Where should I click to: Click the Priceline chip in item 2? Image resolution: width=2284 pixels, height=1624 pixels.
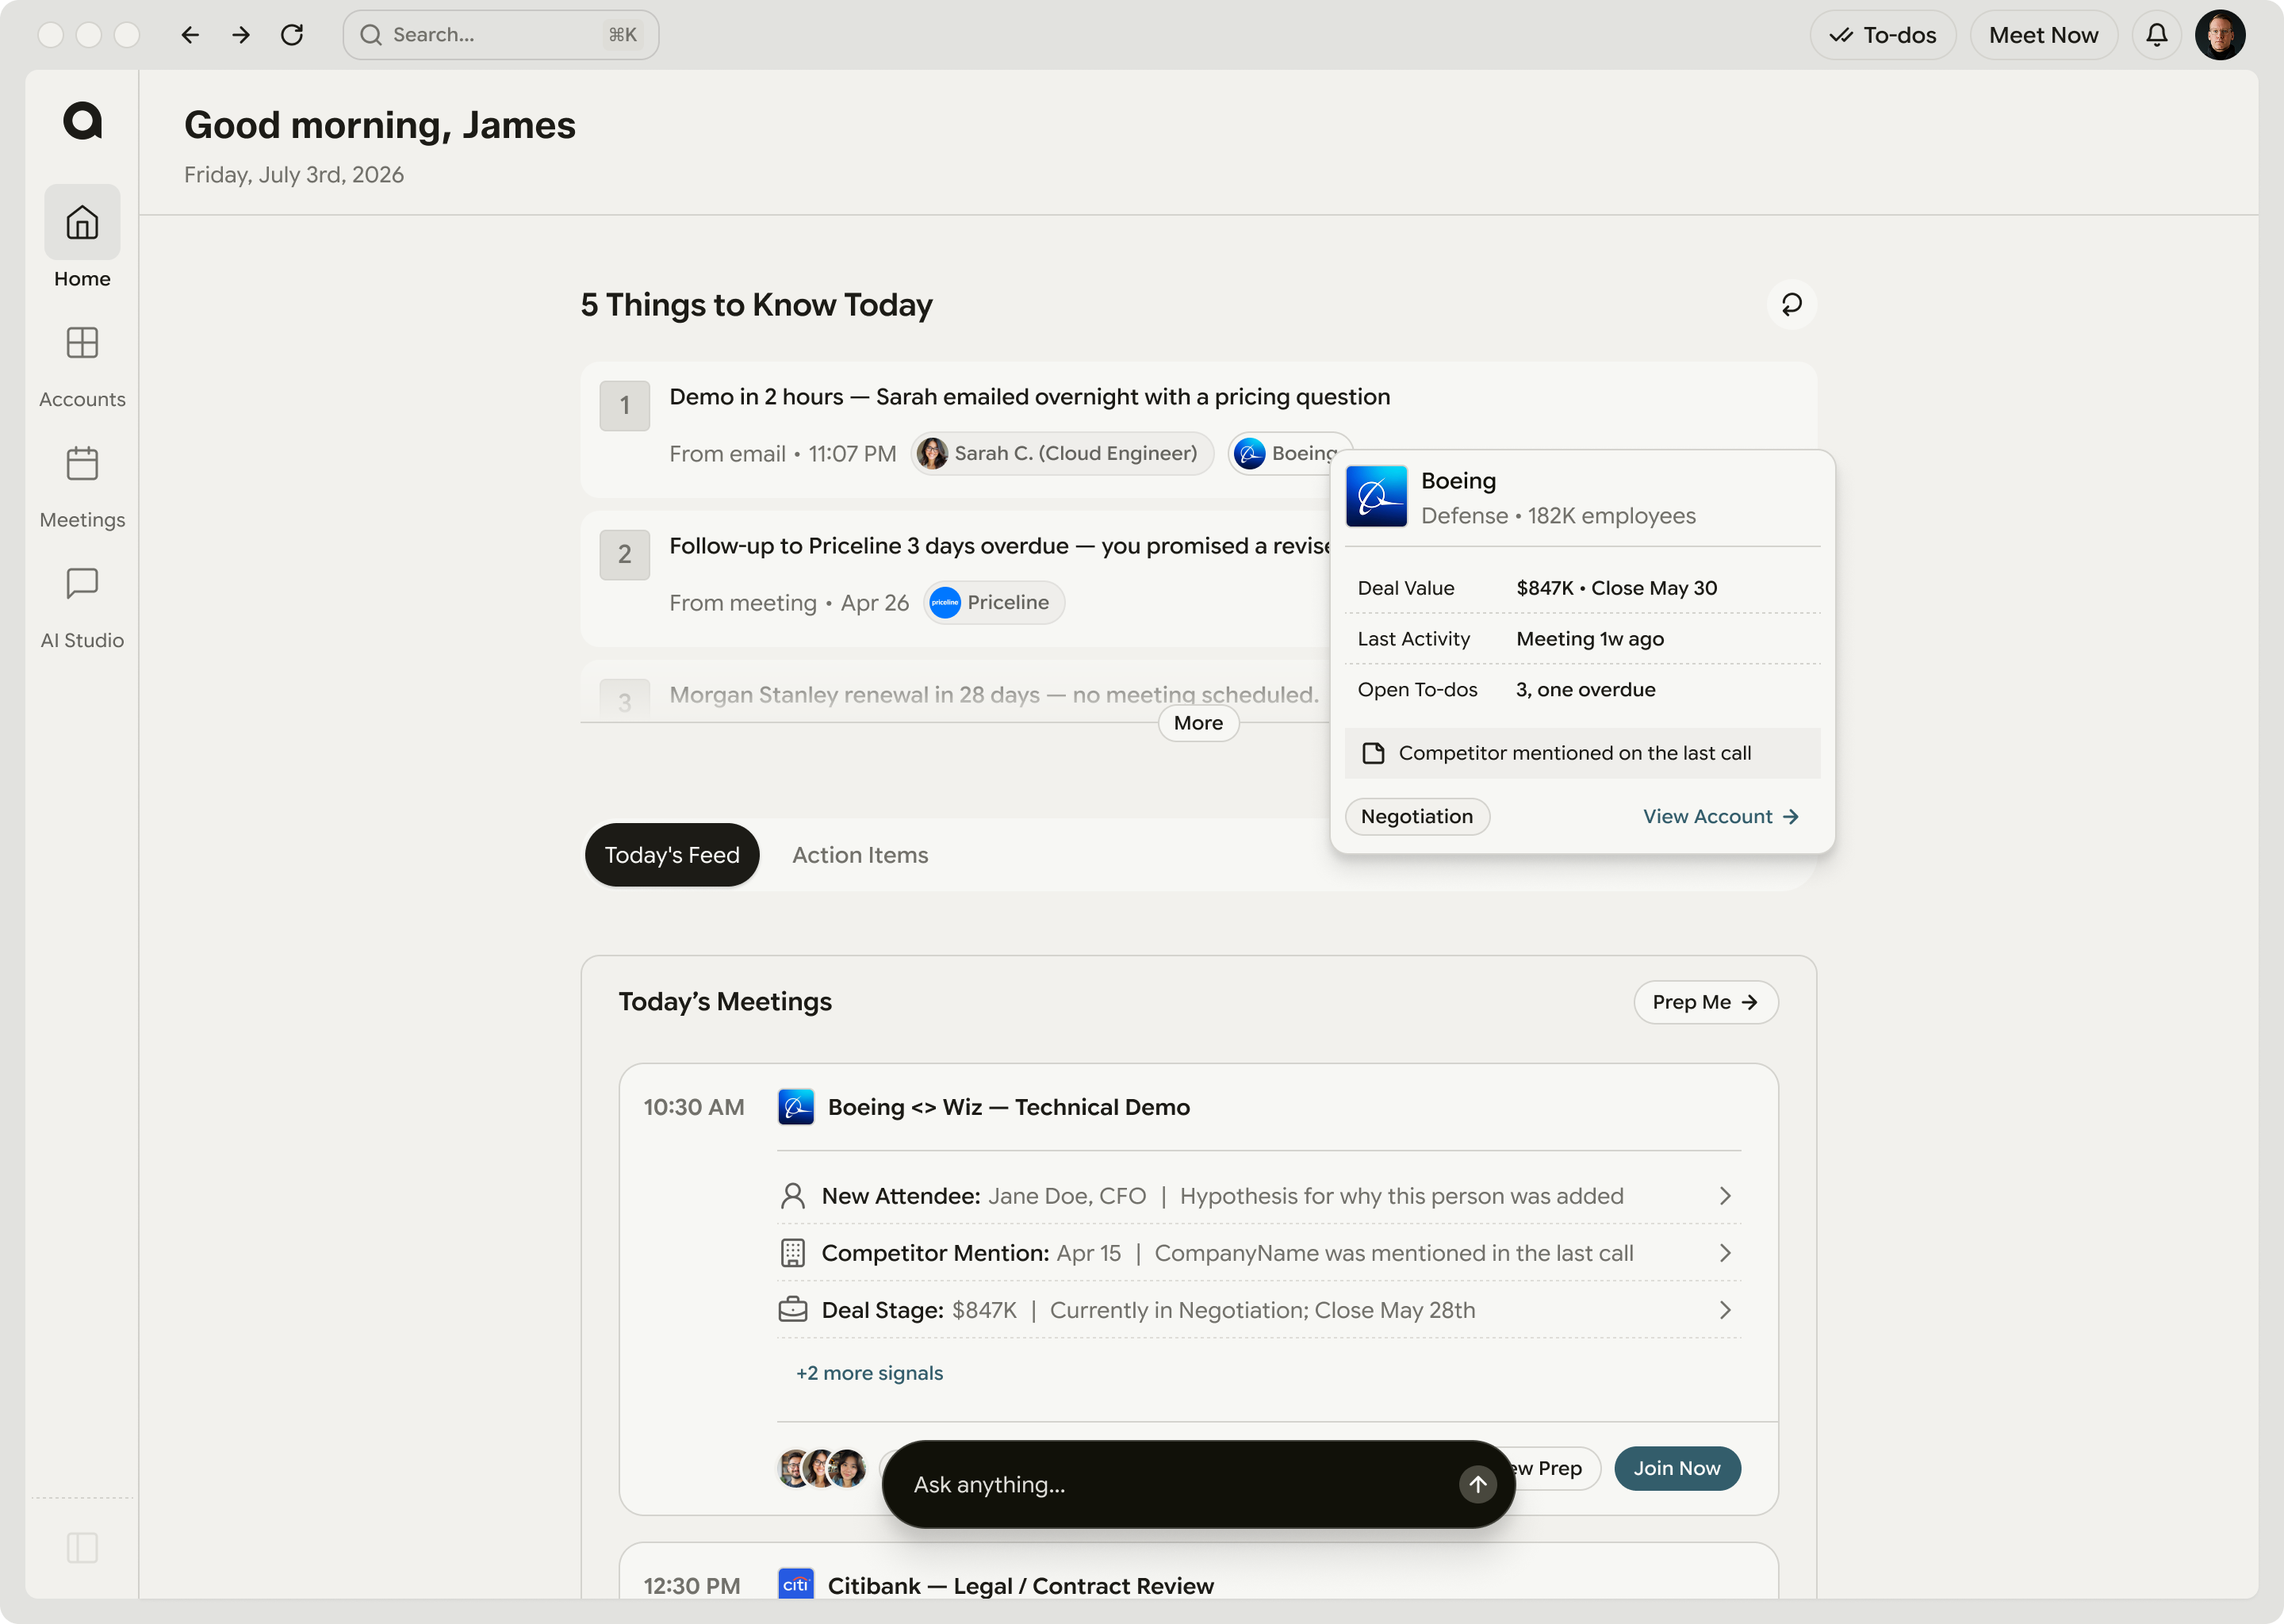click(x=993, y=602)
